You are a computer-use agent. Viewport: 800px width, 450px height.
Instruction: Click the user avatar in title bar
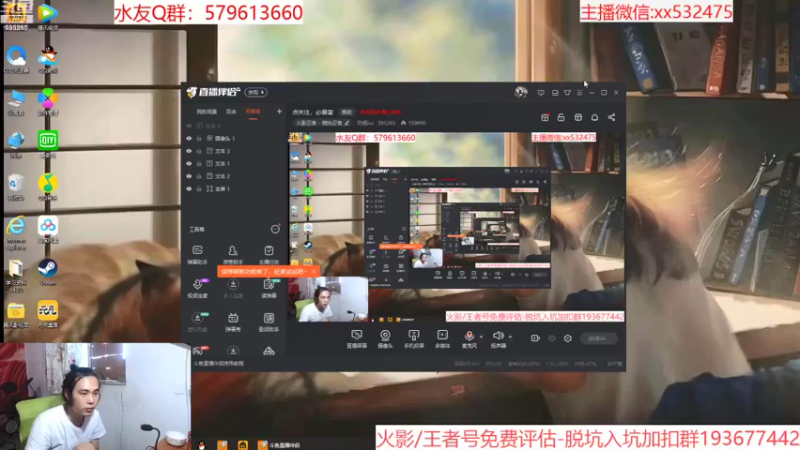coord(520,92)
